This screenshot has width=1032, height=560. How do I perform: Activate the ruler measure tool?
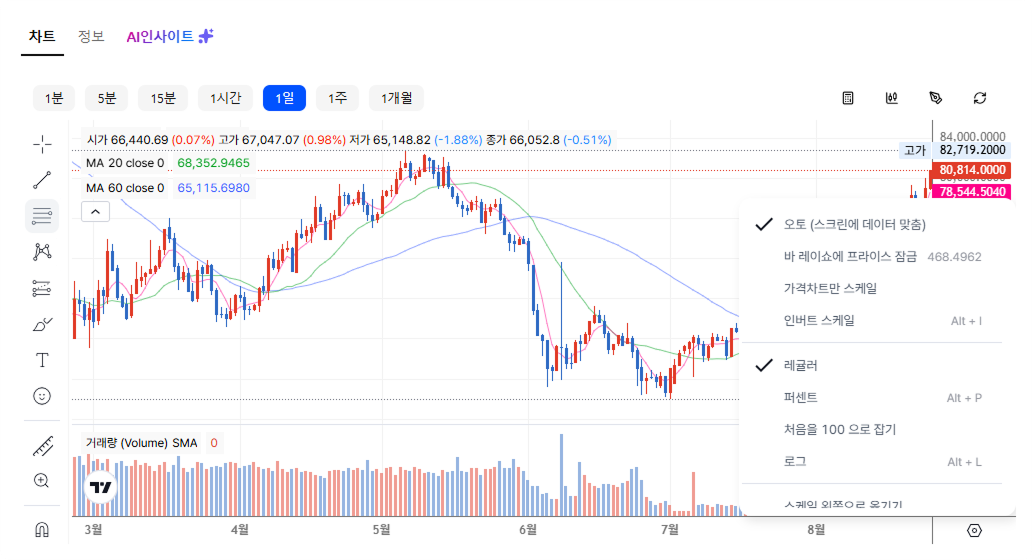[42, 446]
